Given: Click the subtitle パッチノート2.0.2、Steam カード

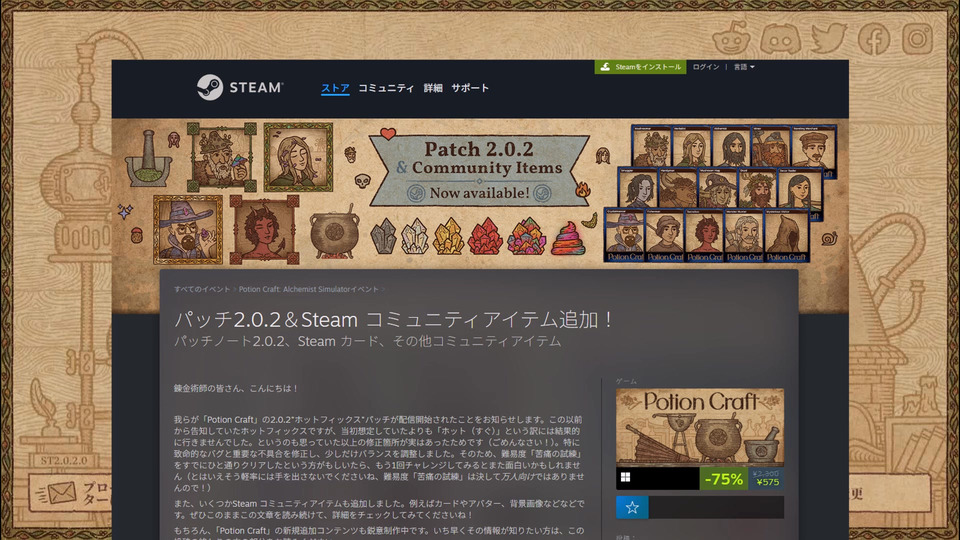Looking at the screenshot, I should click(367, 341).
